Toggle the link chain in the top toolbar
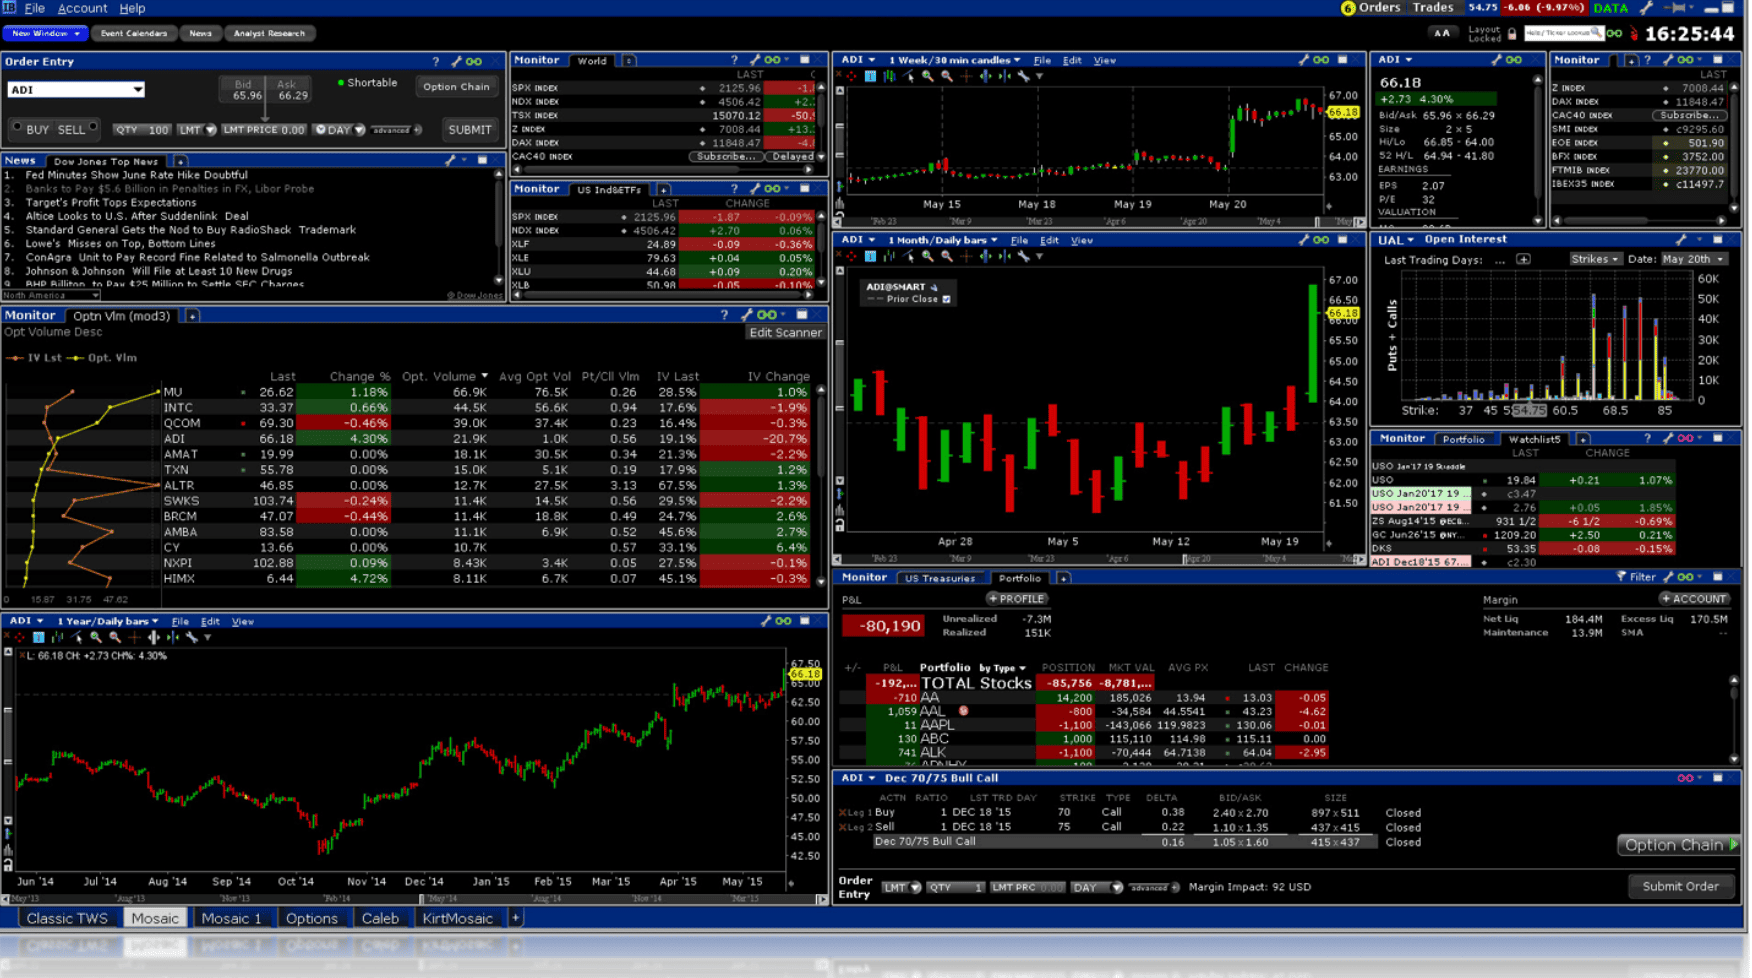The width and height of the screenshot is (1752, 978). [1614, 34]
